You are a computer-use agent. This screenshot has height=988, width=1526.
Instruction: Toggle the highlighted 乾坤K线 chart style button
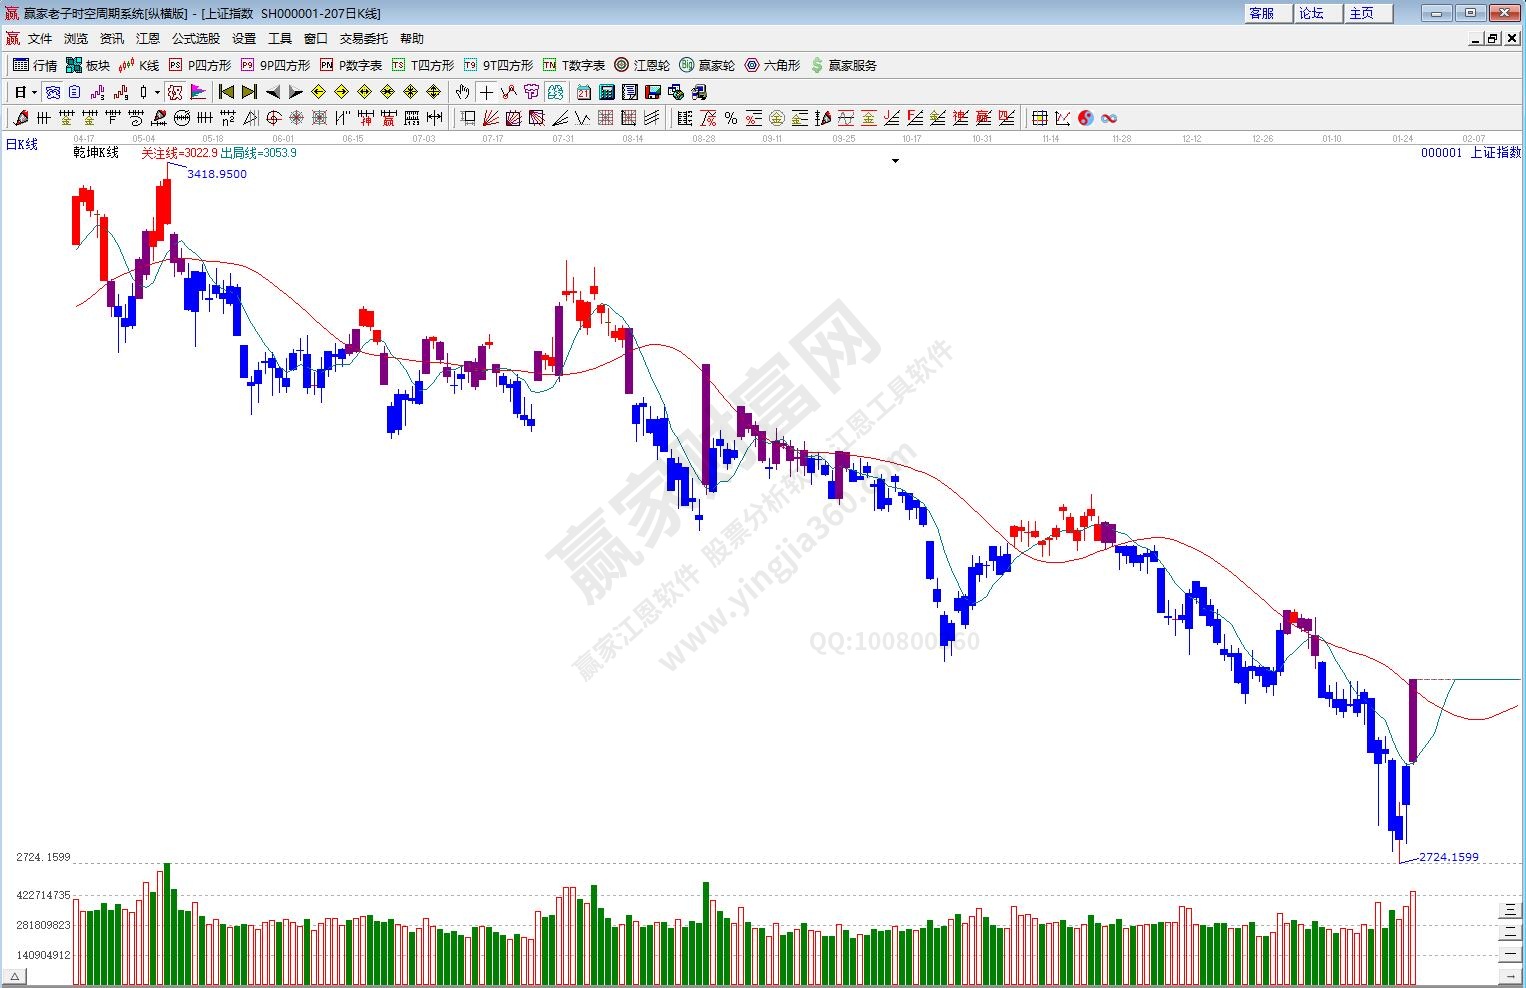(175, 92)
